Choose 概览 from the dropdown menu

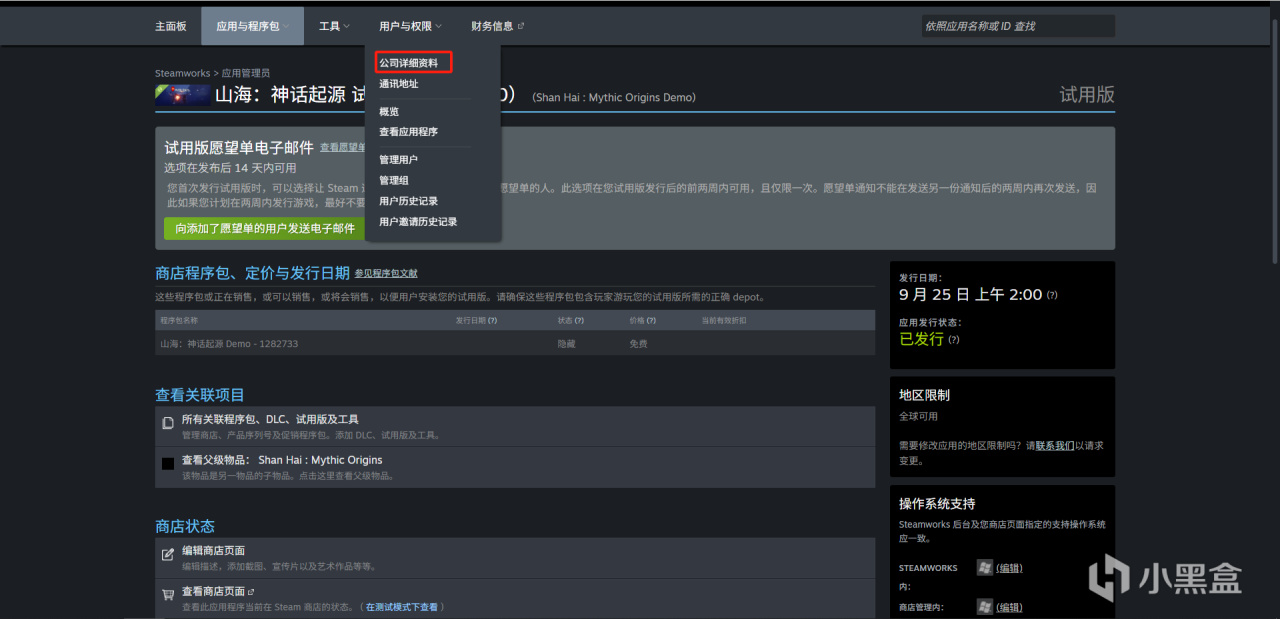point(389,111)
